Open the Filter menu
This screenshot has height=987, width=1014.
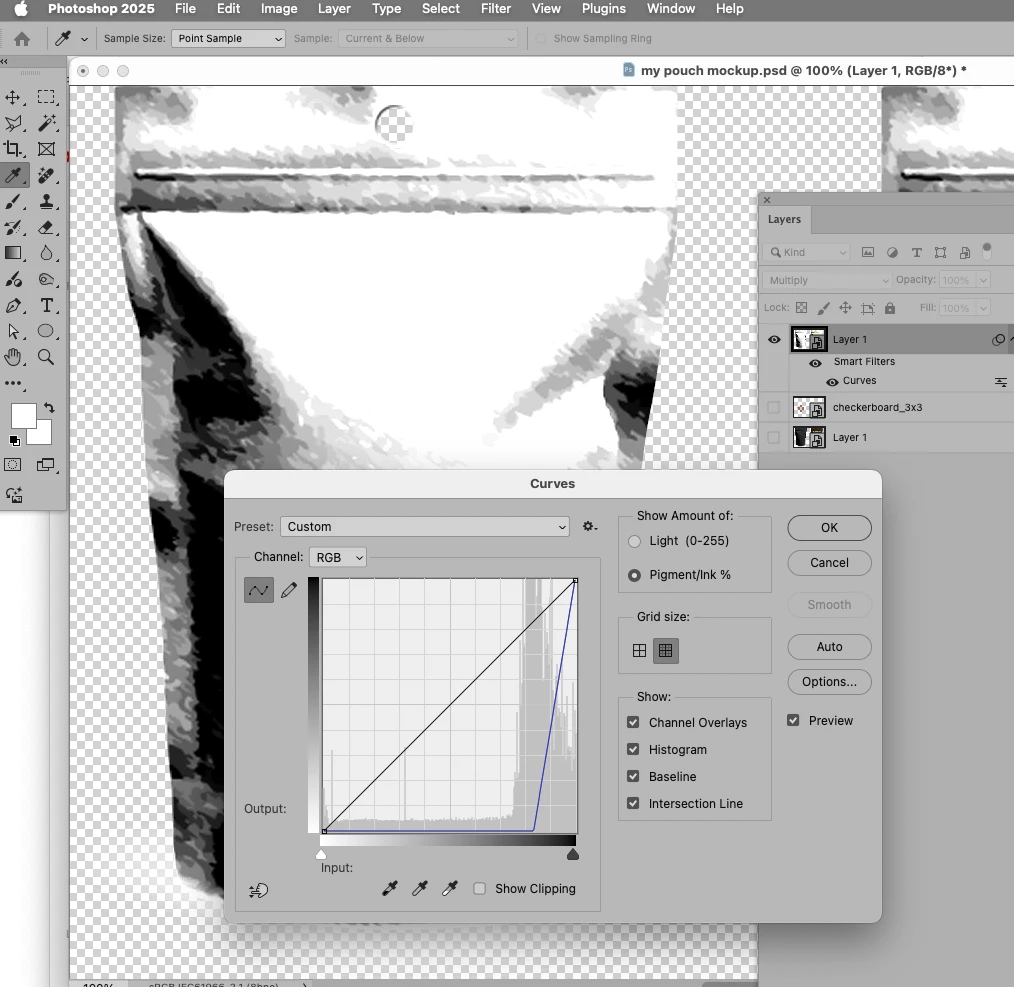click(x=496, y=8)
